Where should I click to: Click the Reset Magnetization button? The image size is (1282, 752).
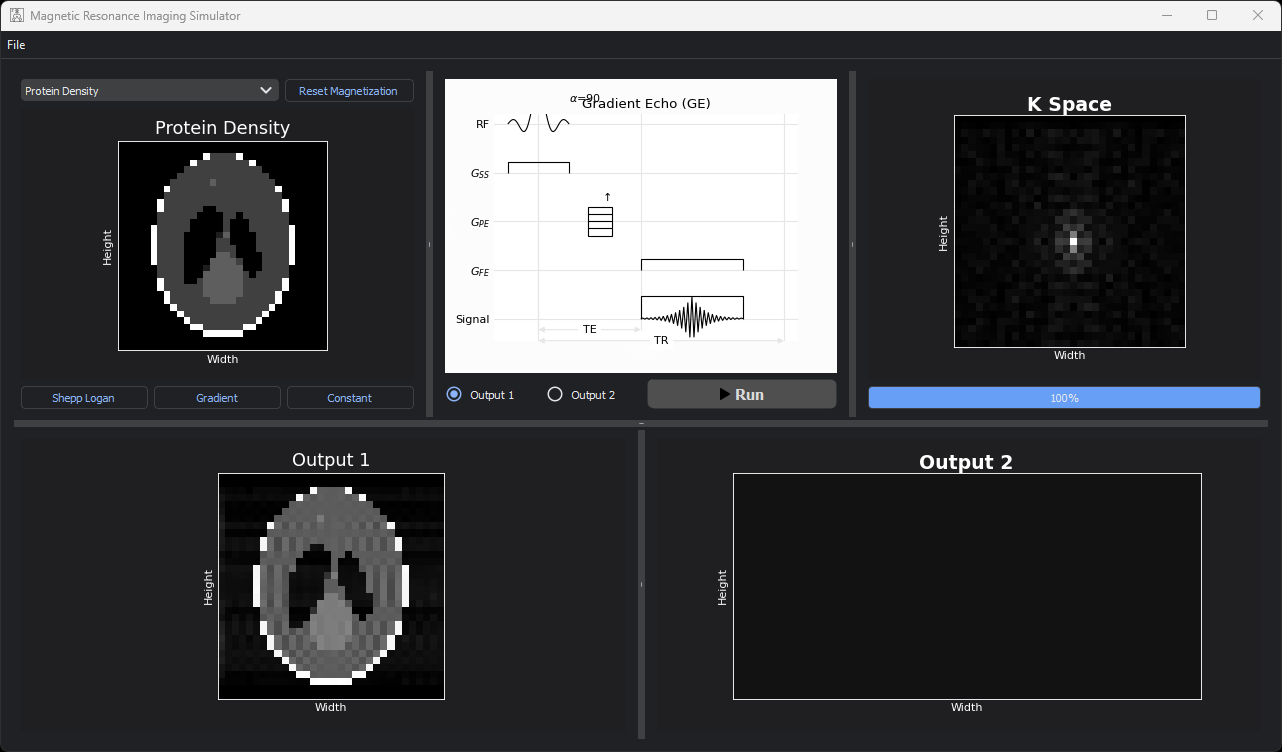348,91
